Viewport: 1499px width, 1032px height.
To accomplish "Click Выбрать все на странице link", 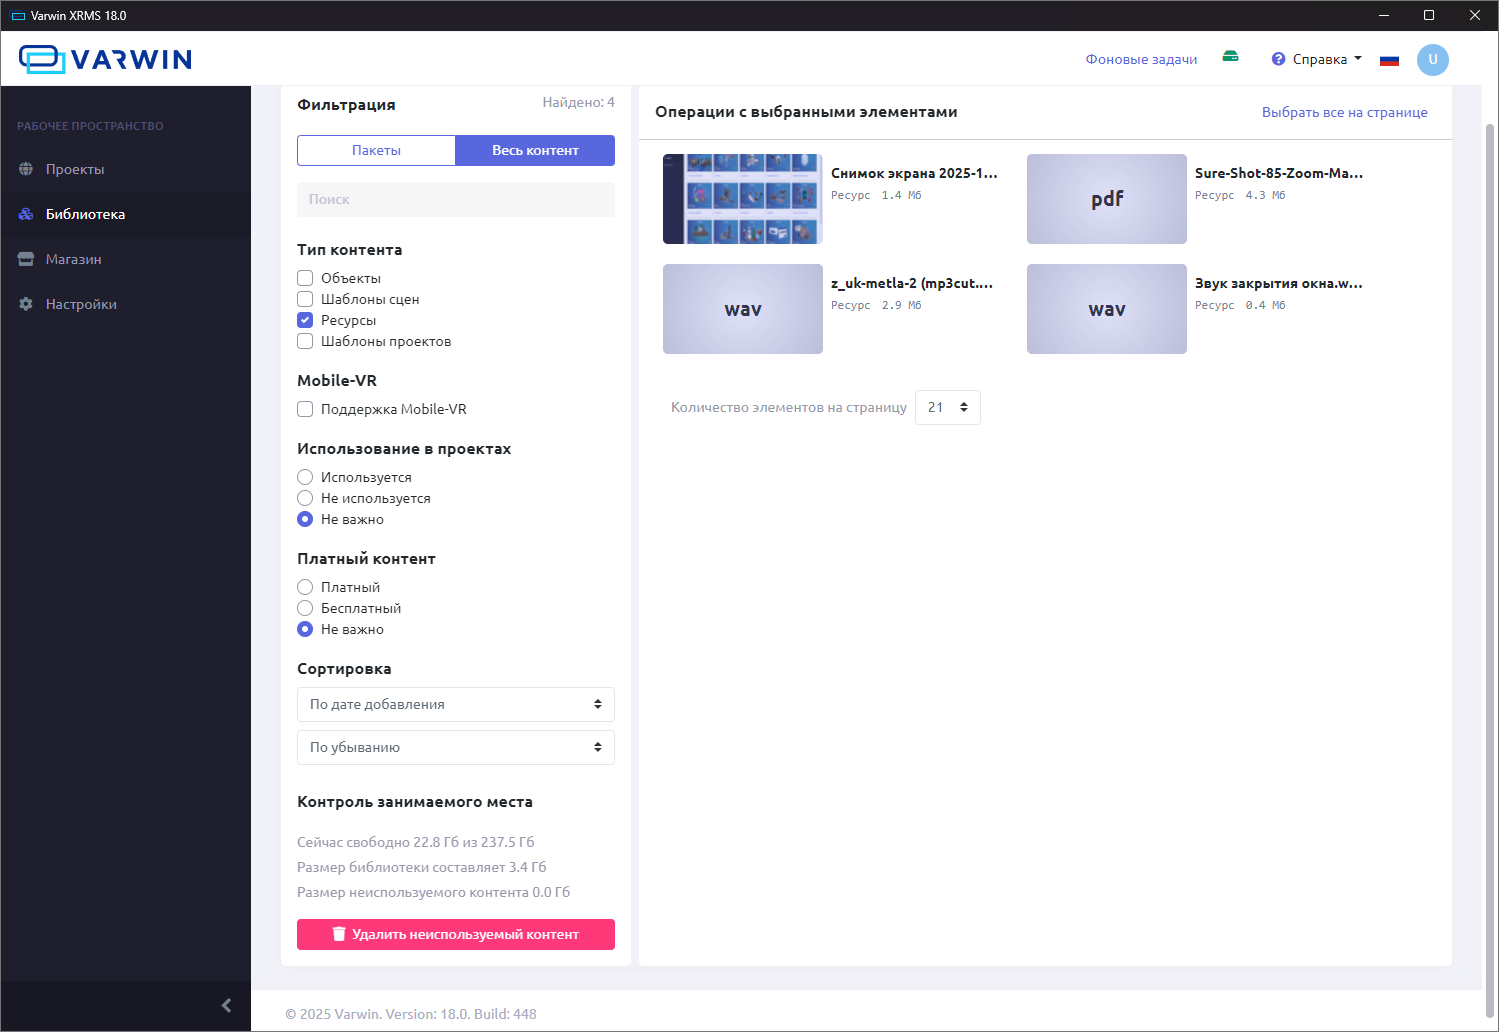I will pyautogui.click(x=1344, y=112).
